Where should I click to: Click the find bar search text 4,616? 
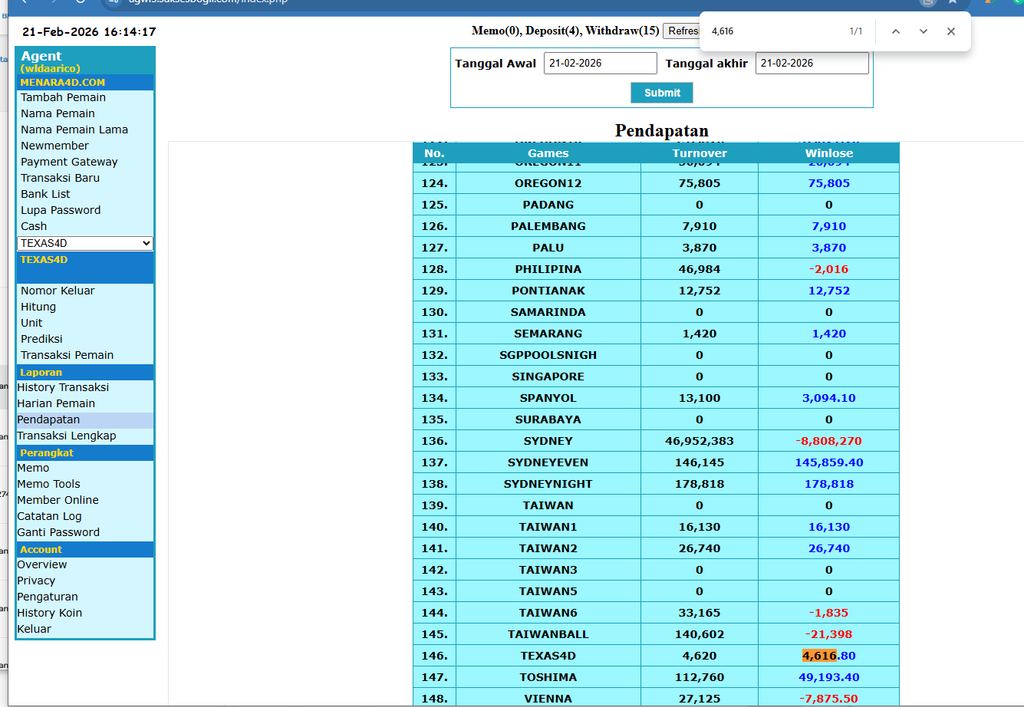click(x=722, y=31)
